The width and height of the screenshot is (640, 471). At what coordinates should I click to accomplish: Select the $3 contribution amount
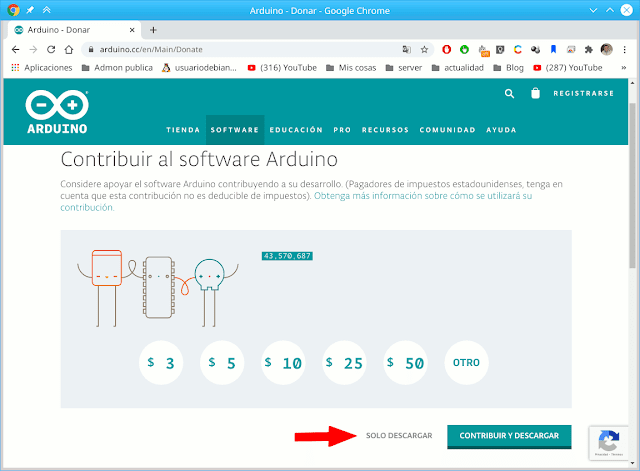point(161,362)
